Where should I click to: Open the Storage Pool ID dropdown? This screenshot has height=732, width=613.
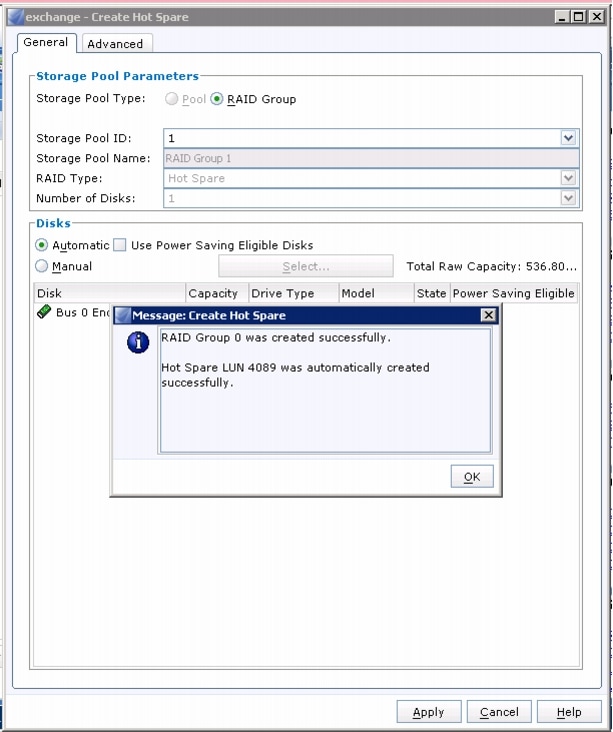(x=568, y=138)
